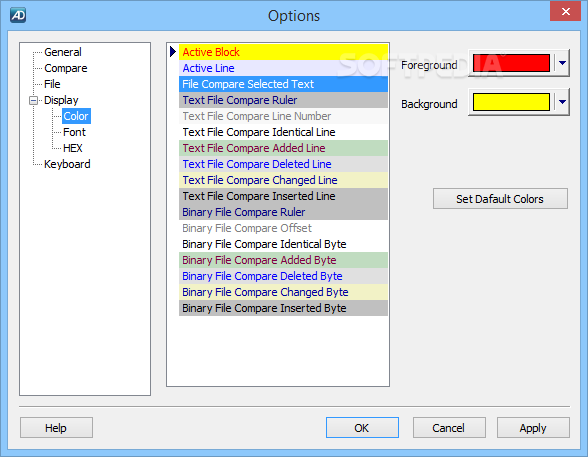The width and height of the screenshot is (588, 457).
Task: Select File Compare Selected Text row
Action: pos(283,84)
